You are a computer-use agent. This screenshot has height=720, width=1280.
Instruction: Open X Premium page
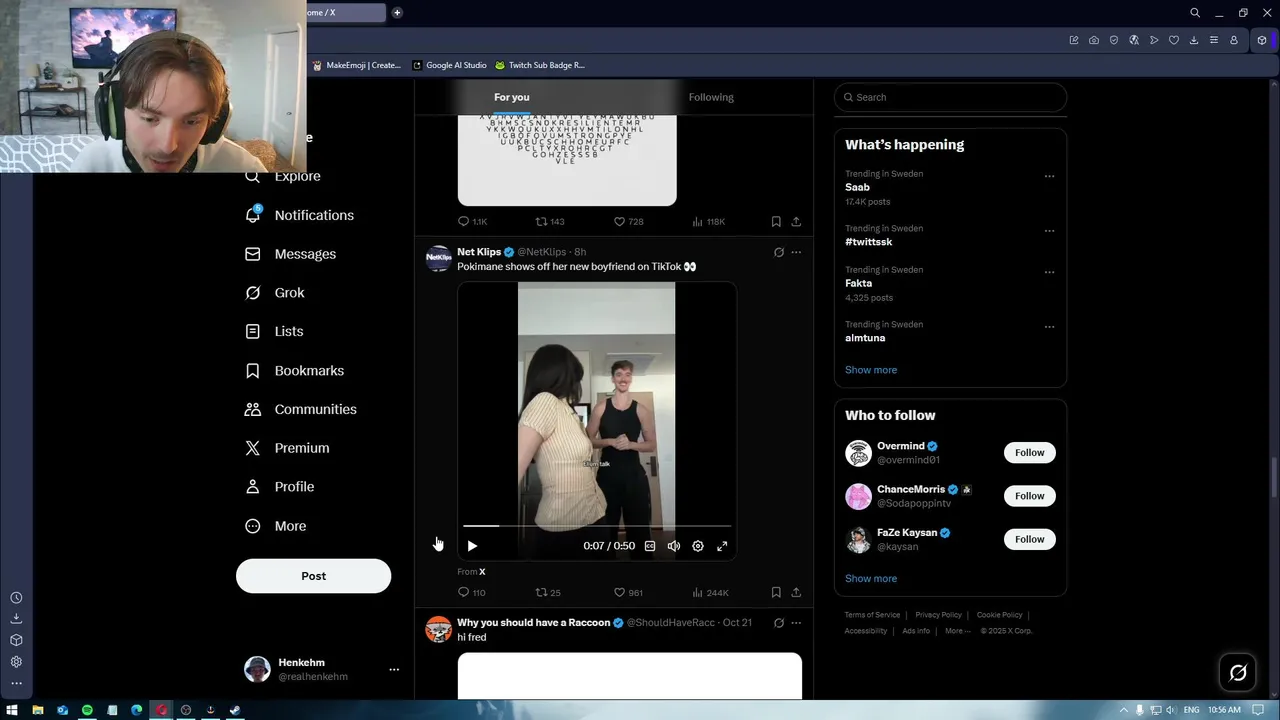[x=287, y=448]
